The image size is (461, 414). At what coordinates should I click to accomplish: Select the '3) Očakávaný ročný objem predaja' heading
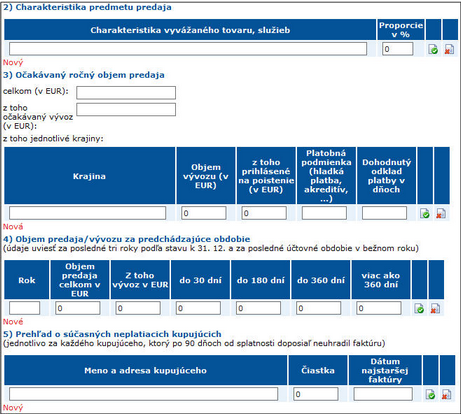pyautogui.click(x=84, y=75)
